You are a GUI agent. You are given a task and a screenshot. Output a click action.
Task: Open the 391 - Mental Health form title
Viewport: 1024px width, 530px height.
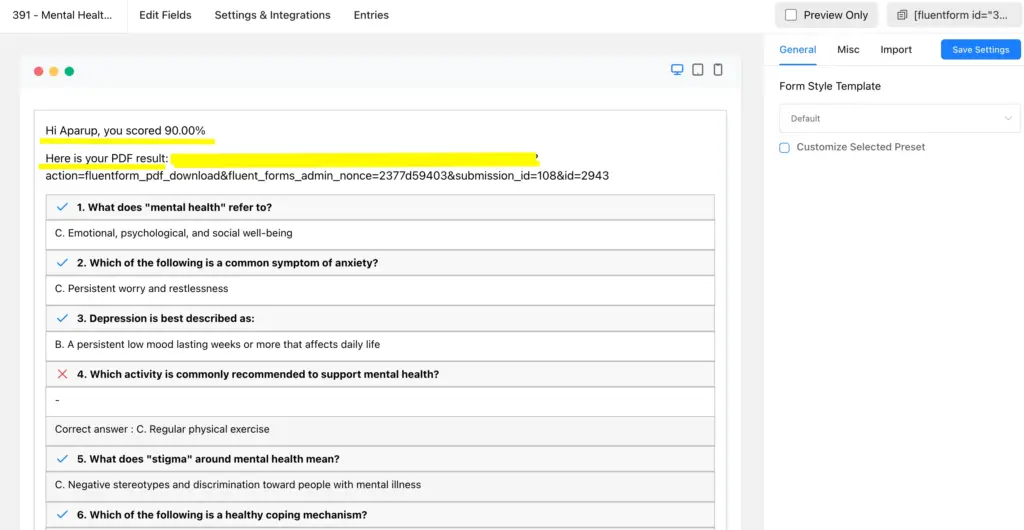(x=62, y=15)
